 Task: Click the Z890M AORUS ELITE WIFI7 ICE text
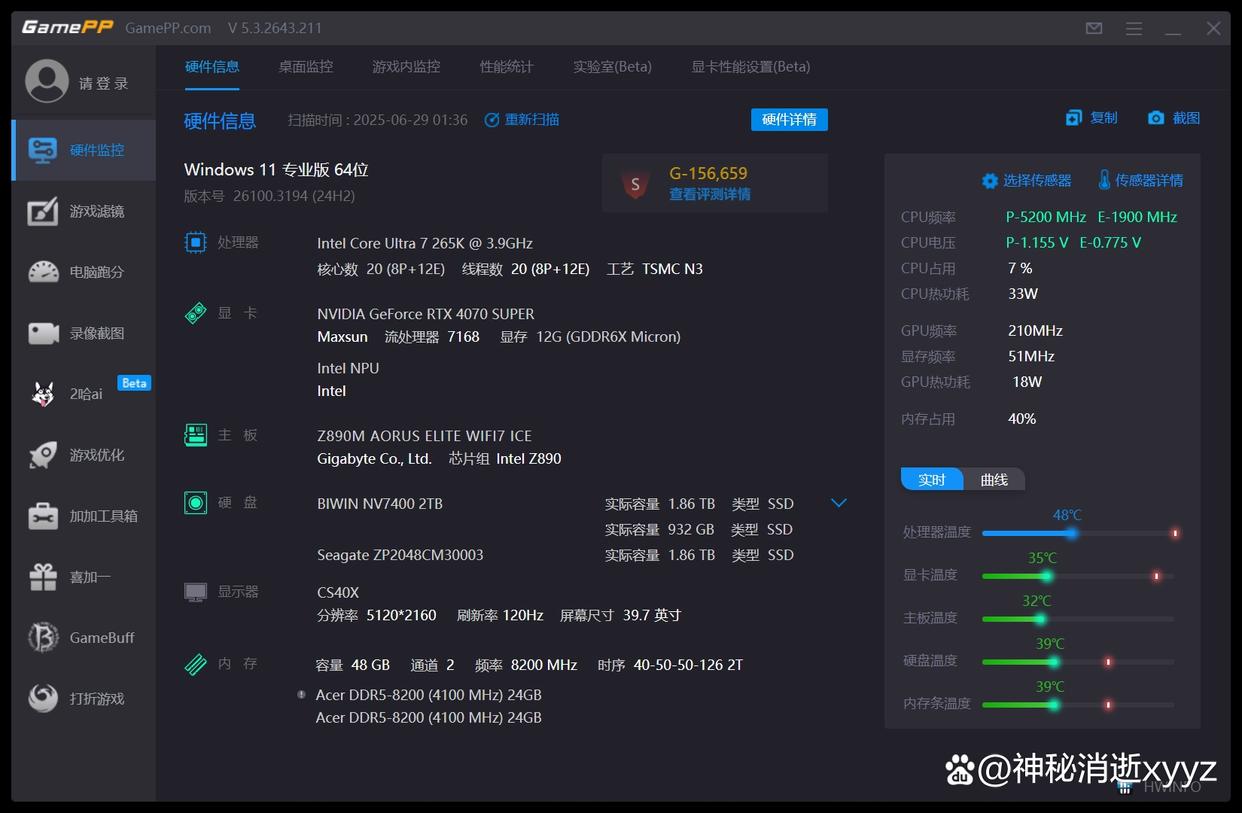pyautogui.click(x=424, y=436)
